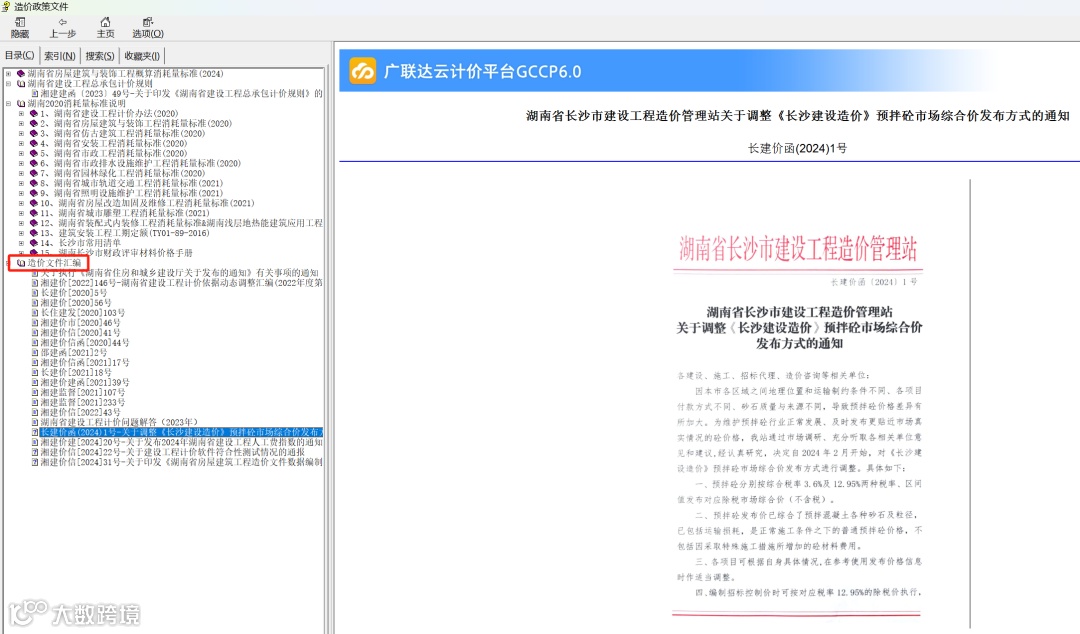This screenshot has width=1080, height=634.
Task: Click Glodon logo icon in GCCP6.0 banner
Action: (x=362, y=71)
